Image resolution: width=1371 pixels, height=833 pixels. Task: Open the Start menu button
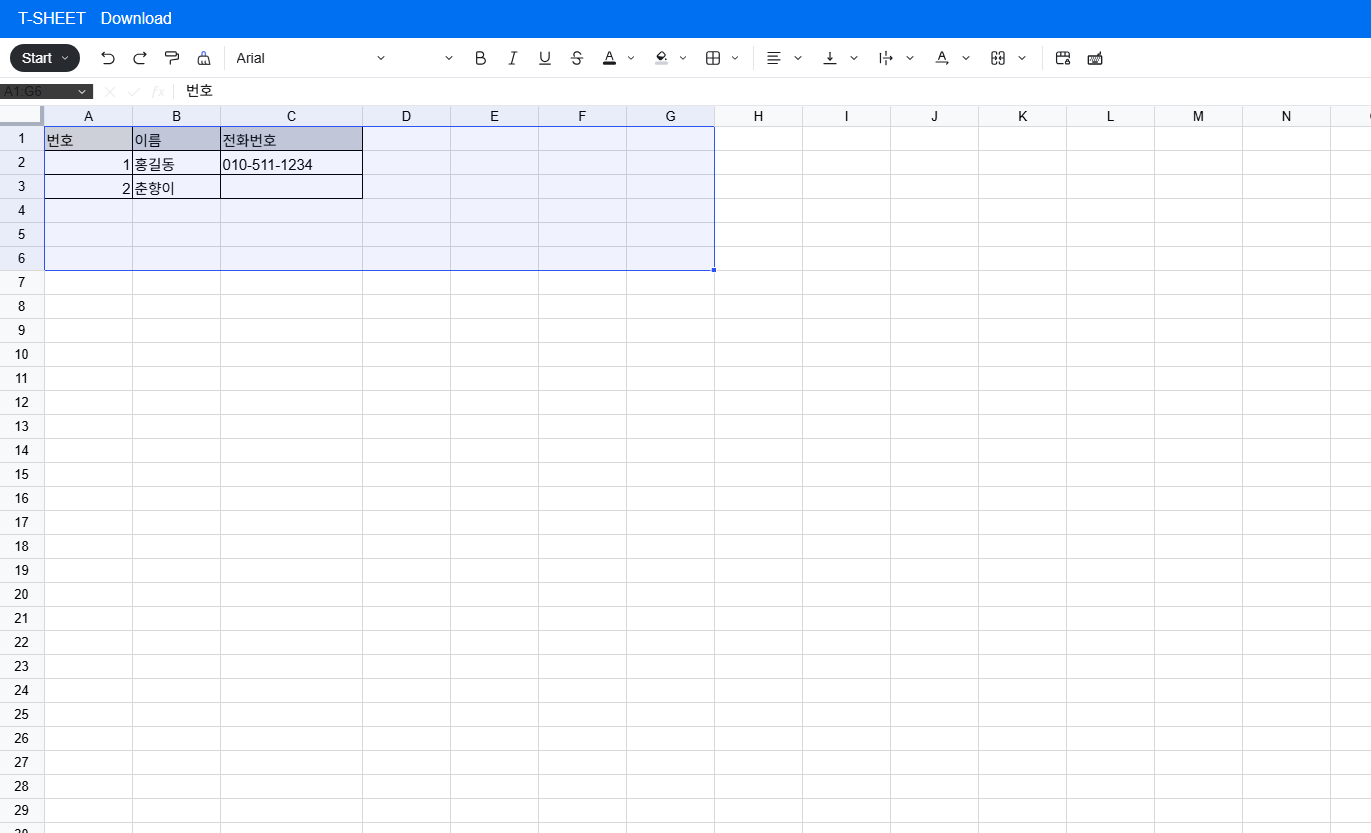click(45, 58)
